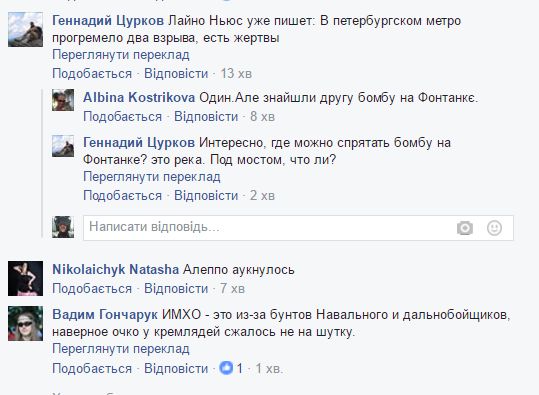View translation of Вадим Гончарук's comment
Viewport: 539px width, 395px height.
(121, 349)
